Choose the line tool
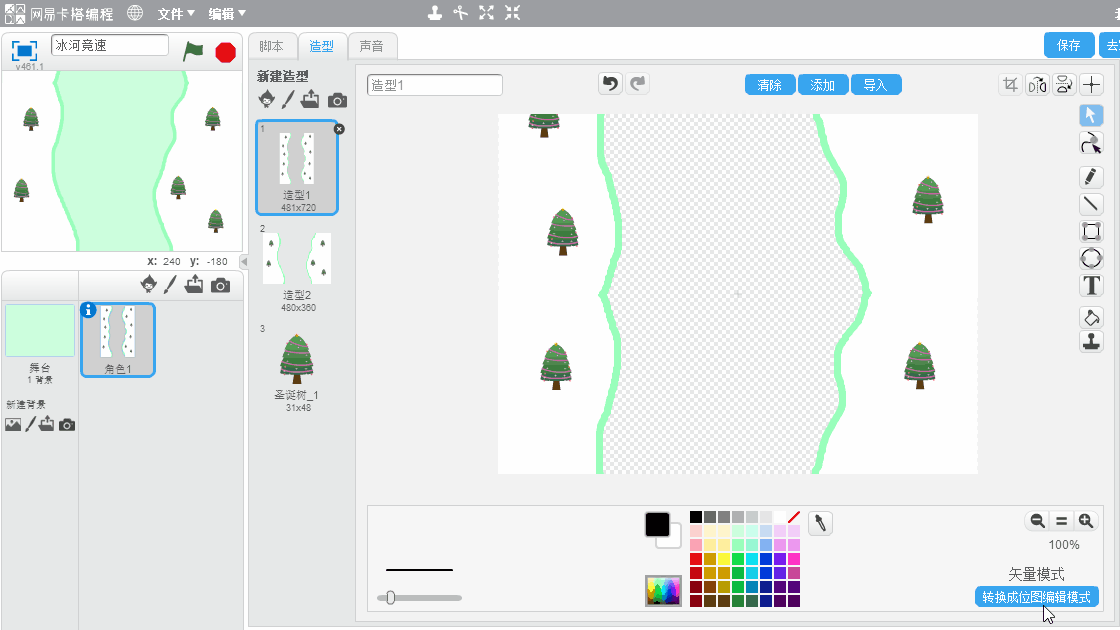The height and width of the screenshot is (630, 1120). pos(1091,204)
